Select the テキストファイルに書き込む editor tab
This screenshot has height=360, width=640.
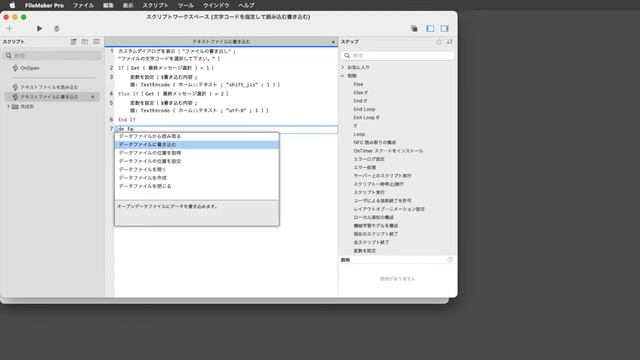pyautogui.click(x=221, y=42)
